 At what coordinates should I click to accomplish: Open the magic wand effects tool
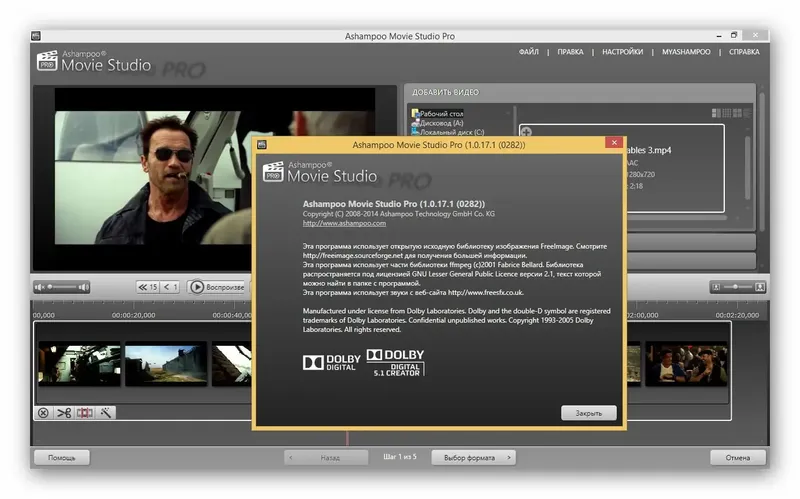point(106,413)
